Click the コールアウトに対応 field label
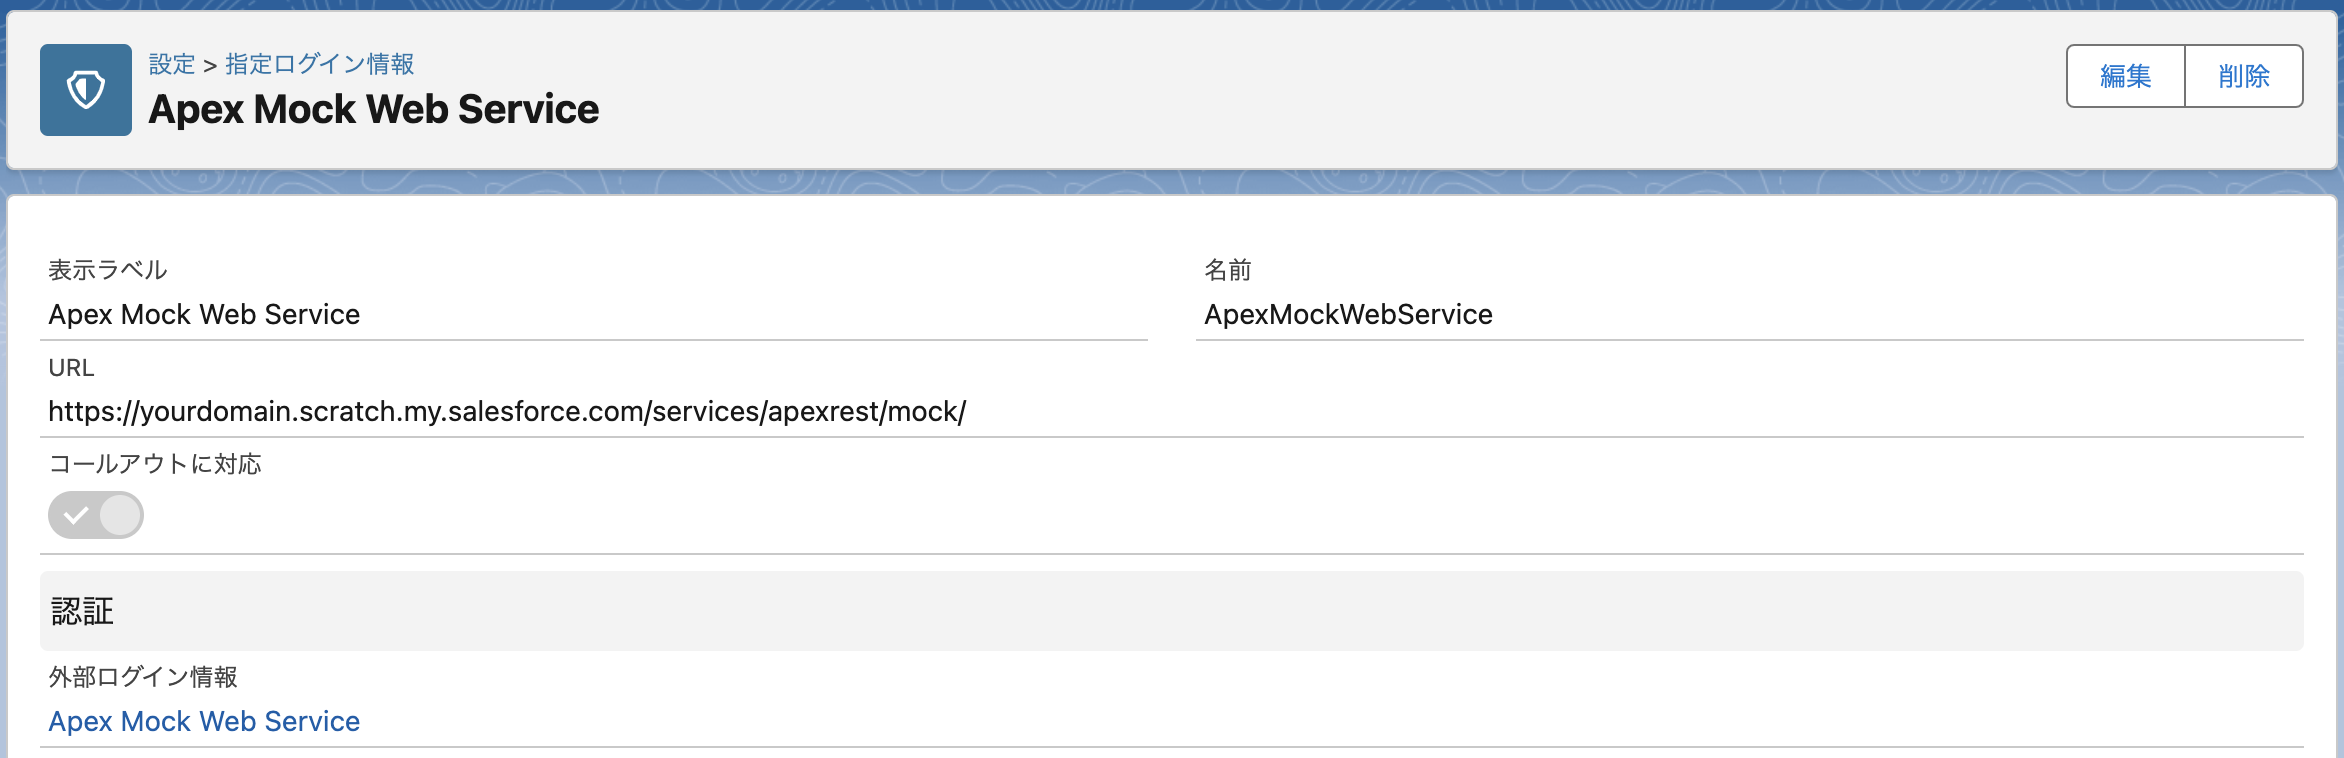The height and width of the screenshot is (758, 2344). (x=155, y=464)
